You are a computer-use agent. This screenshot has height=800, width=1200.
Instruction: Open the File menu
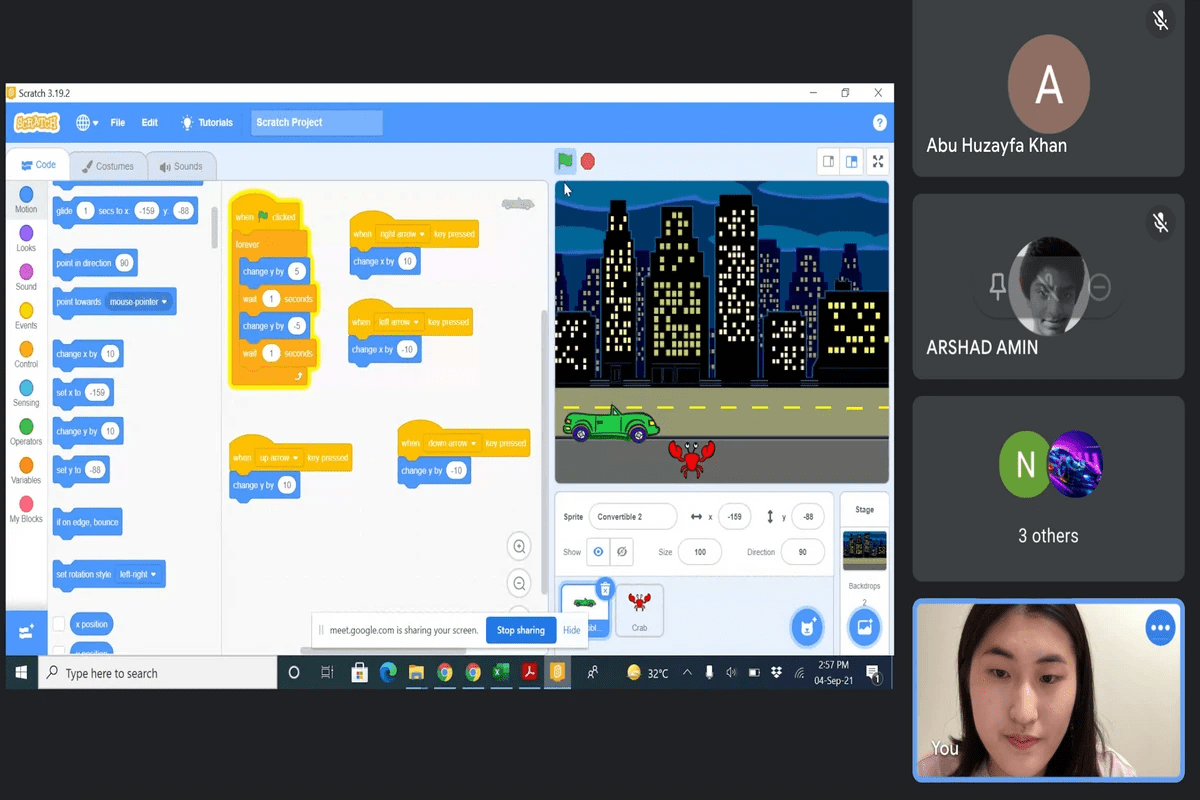(x=118, y=123)
